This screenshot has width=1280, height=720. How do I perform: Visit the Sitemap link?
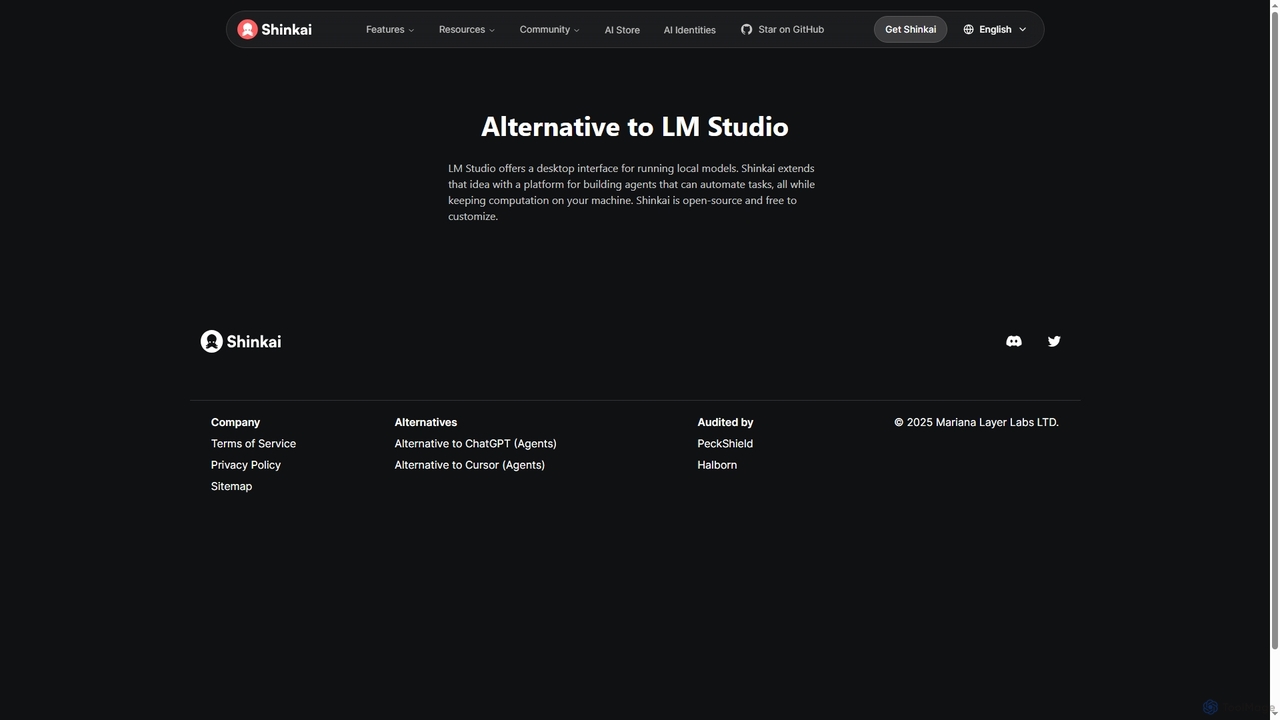231,486
